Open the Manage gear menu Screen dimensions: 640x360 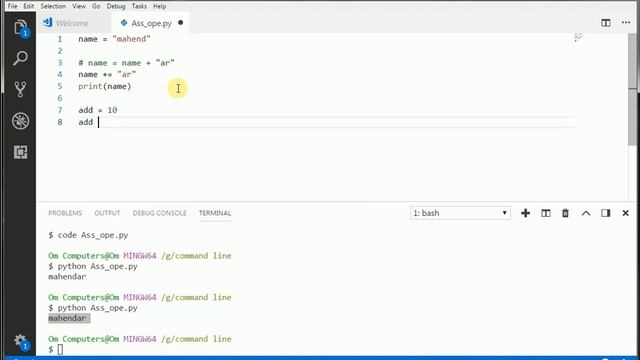(20, 341)
